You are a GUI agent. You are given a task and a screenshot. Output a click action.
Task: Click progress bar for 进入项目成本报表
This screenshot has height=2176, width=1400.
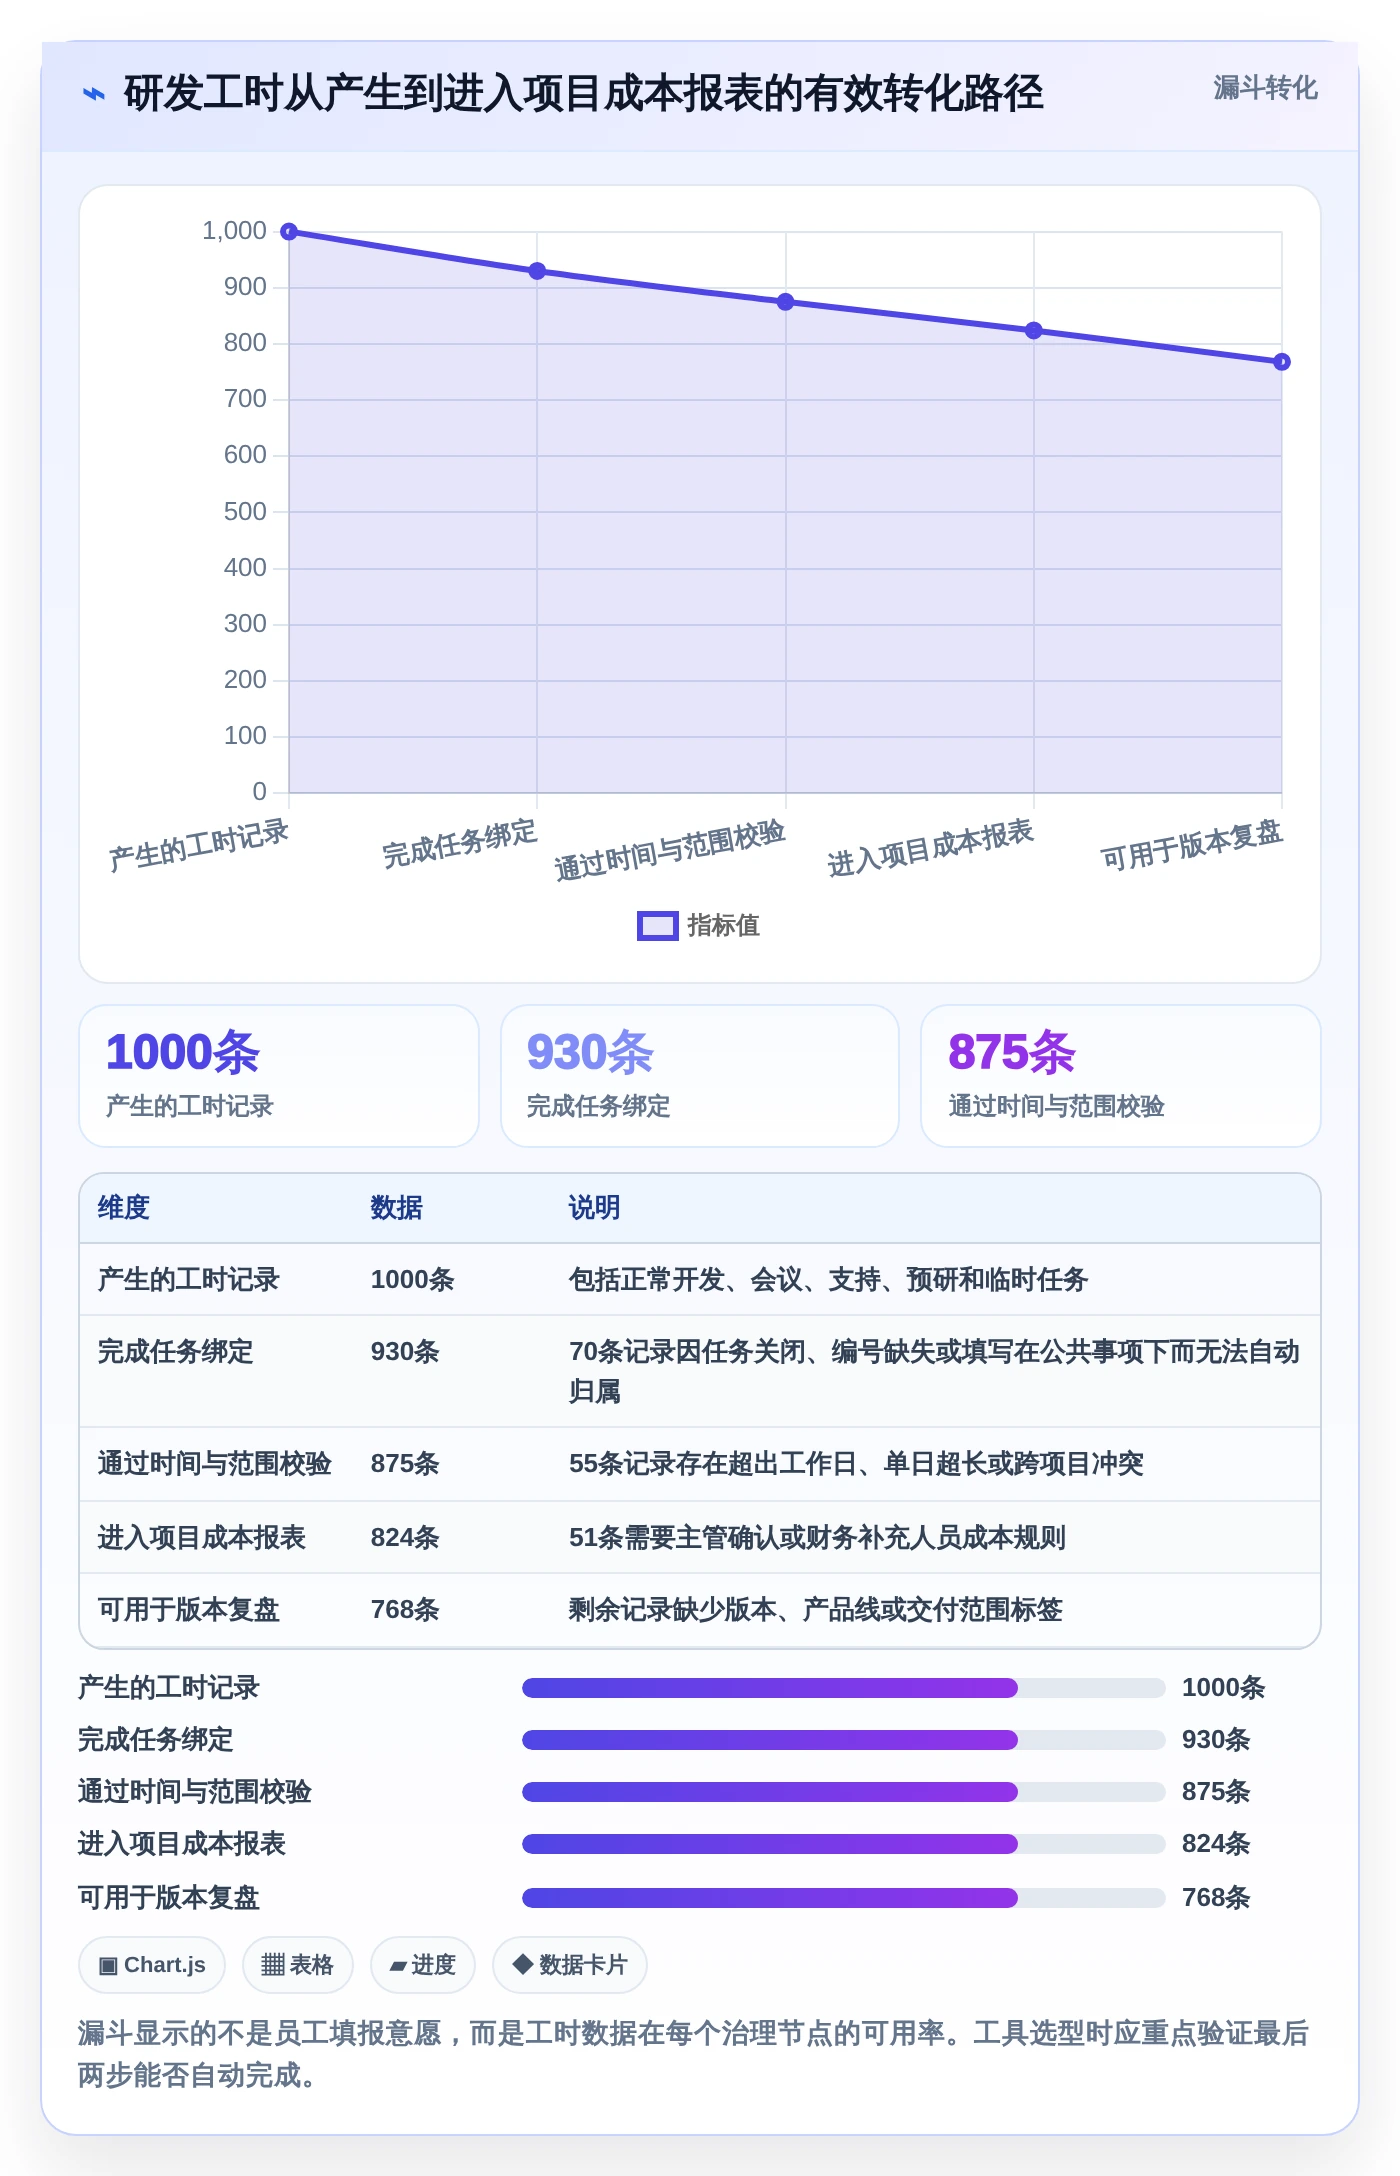(844, 1844)
